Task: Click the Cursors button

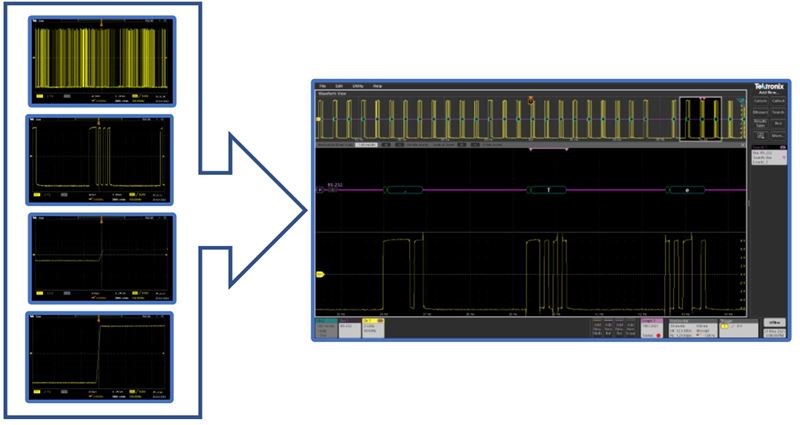Action: (x=759, y=101)
